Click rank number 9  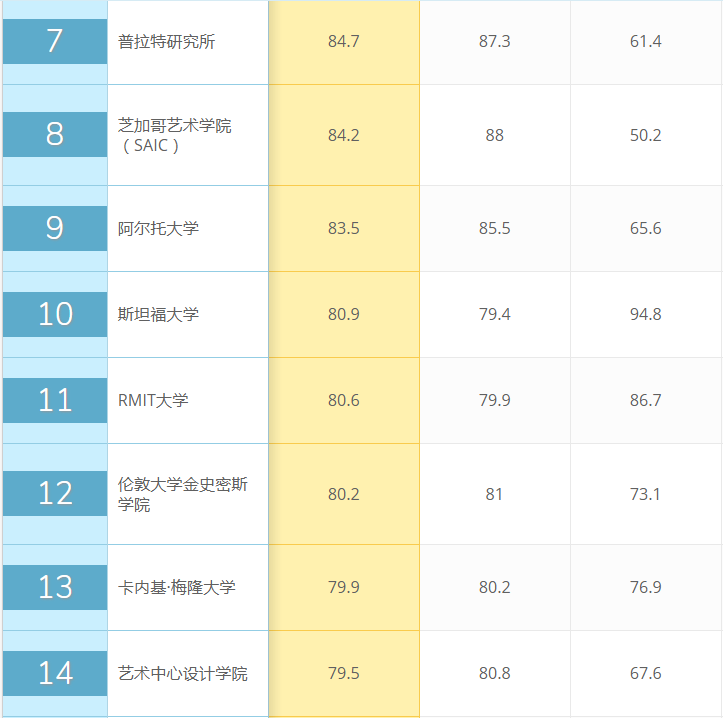click(x=55, y=228)
